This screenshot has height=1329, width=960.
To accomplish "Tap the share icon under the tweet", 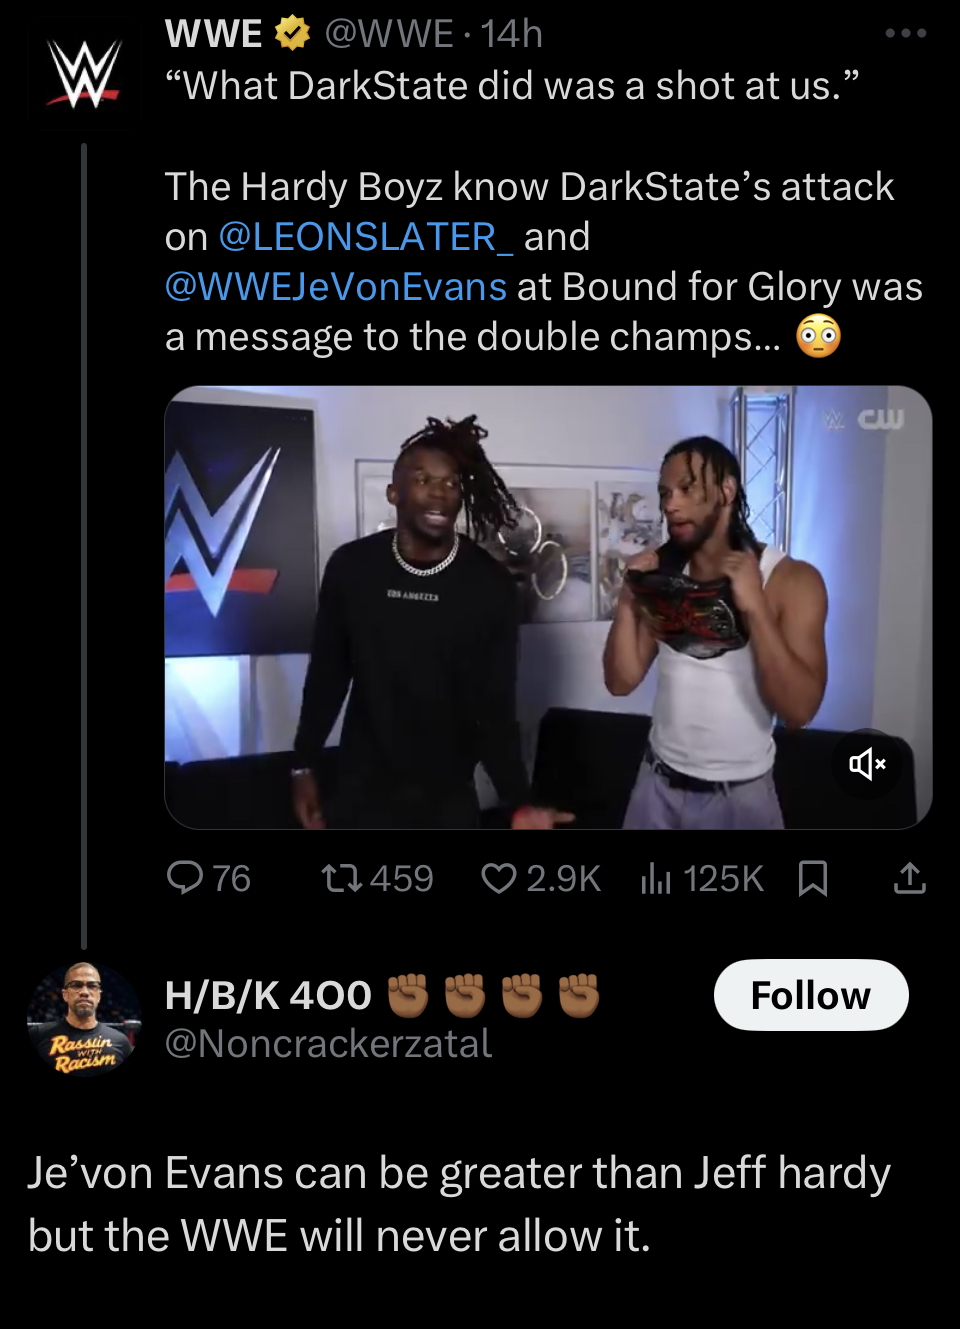I will pyautogui.click(x=909, y=878).
